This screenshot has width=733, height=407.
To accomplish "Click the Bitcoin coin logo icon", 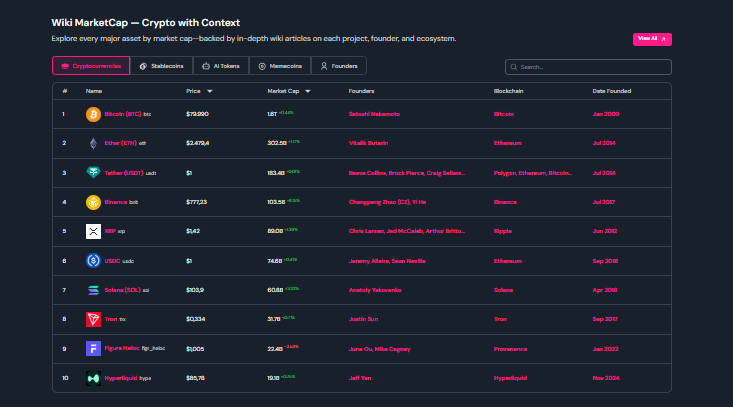I will [x=93, y=114].
